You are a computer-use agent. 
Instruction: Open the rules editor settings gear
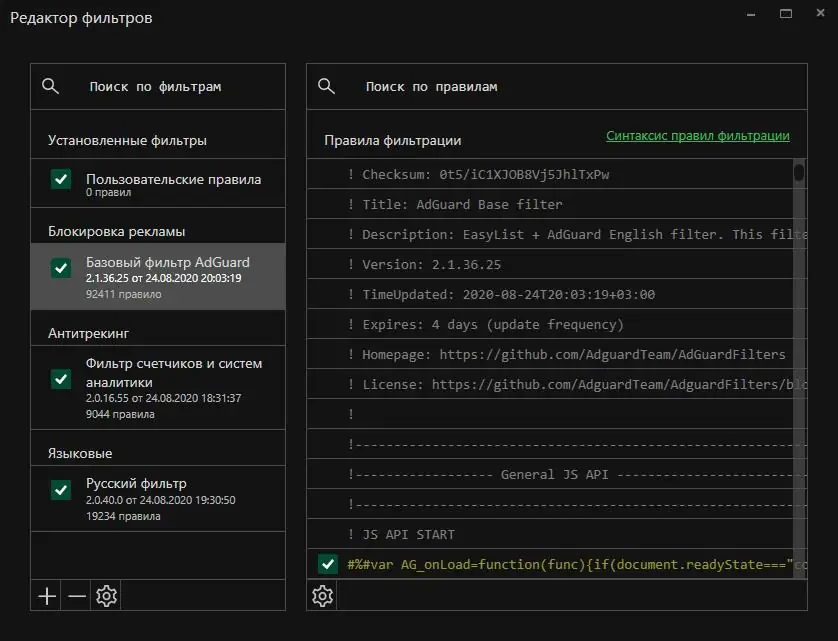(x=322, y=595)
